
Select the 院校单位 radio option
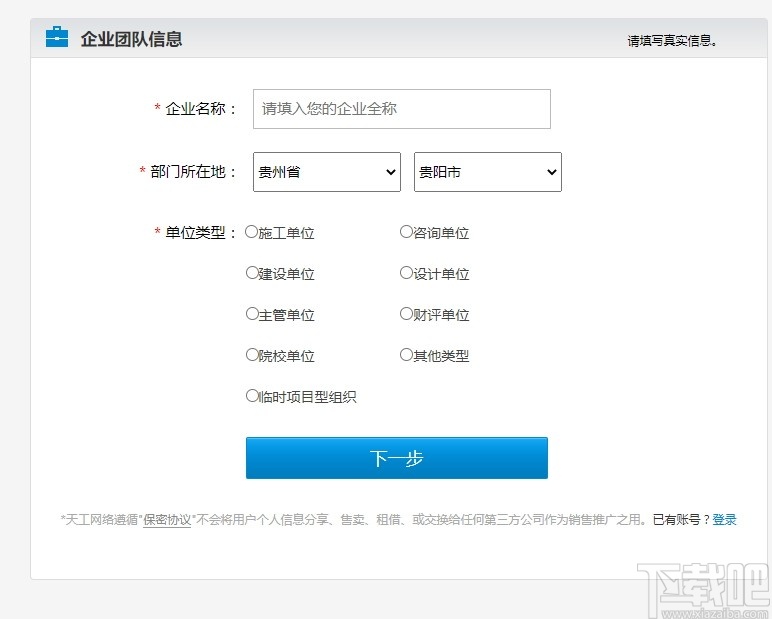[252, 355]
